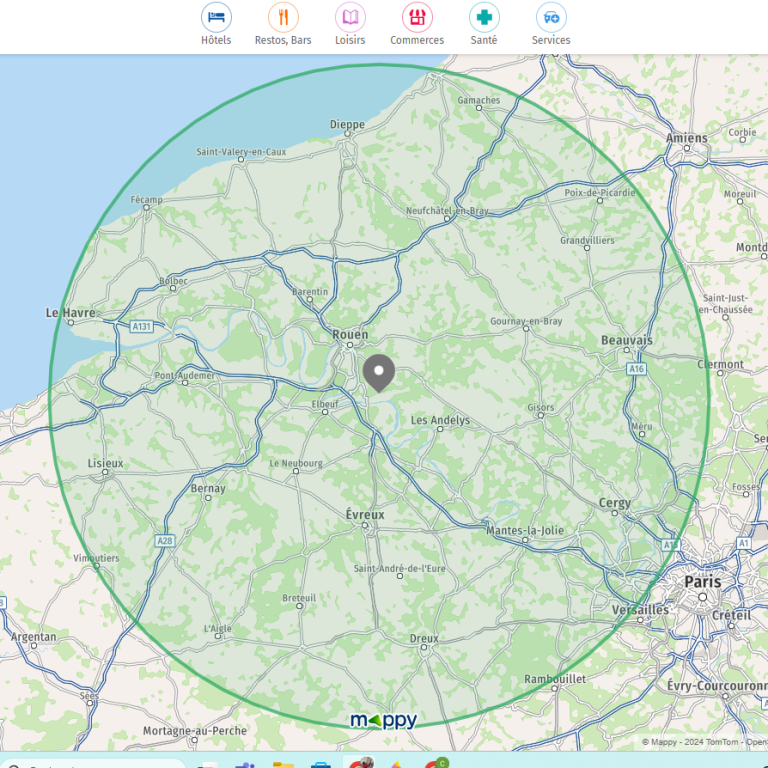The width and height of the screenshot is (768, 768).
Task: Open the © Mappy copyright link
Action: coord(665,742)
